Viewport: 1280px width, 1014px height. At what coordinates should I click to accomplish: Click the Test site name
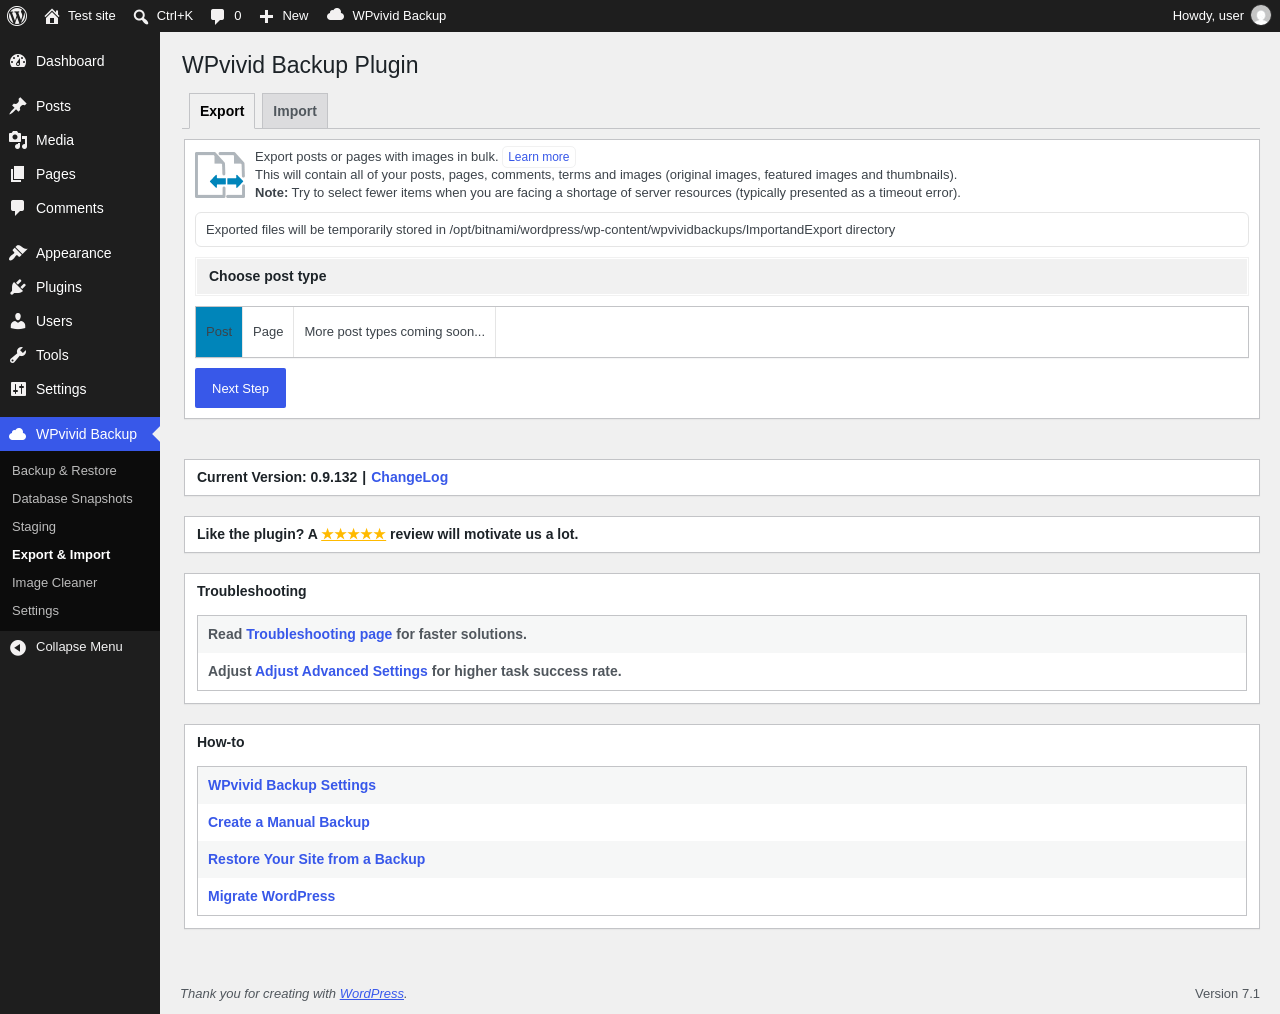click(92, 16)
